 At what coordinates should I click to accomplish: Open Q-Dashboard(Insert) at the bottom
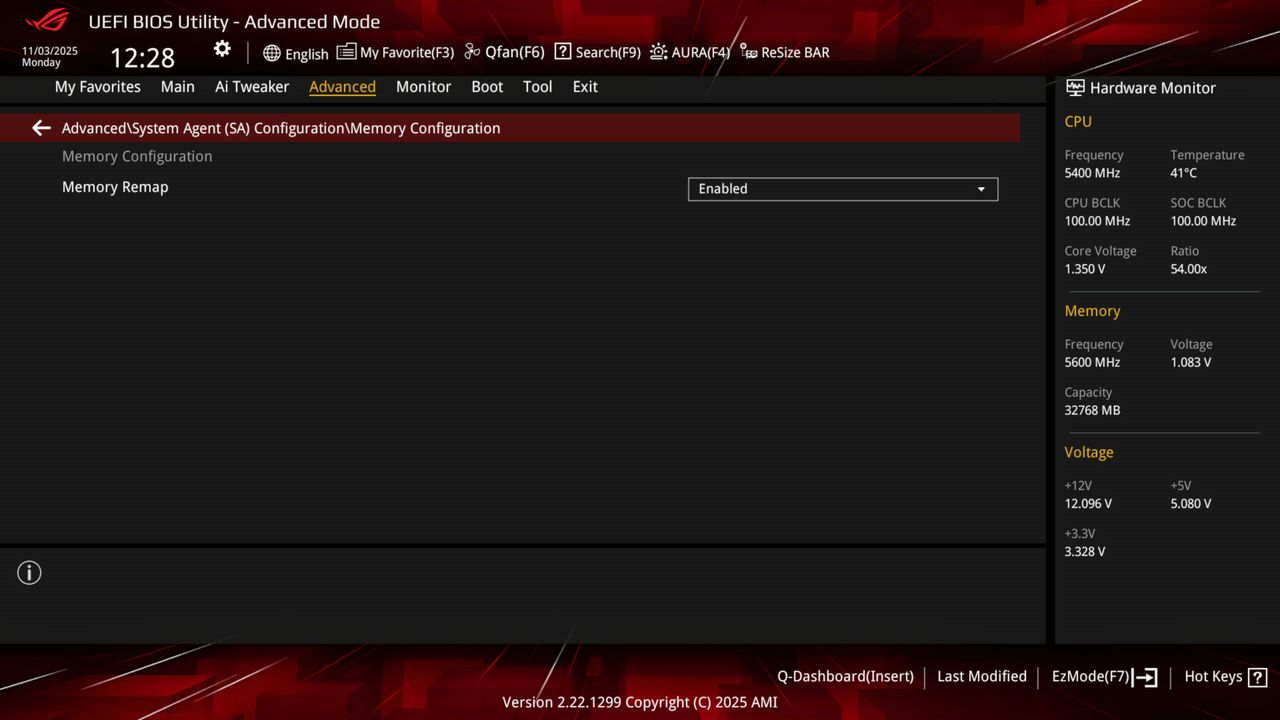[845, 676]
